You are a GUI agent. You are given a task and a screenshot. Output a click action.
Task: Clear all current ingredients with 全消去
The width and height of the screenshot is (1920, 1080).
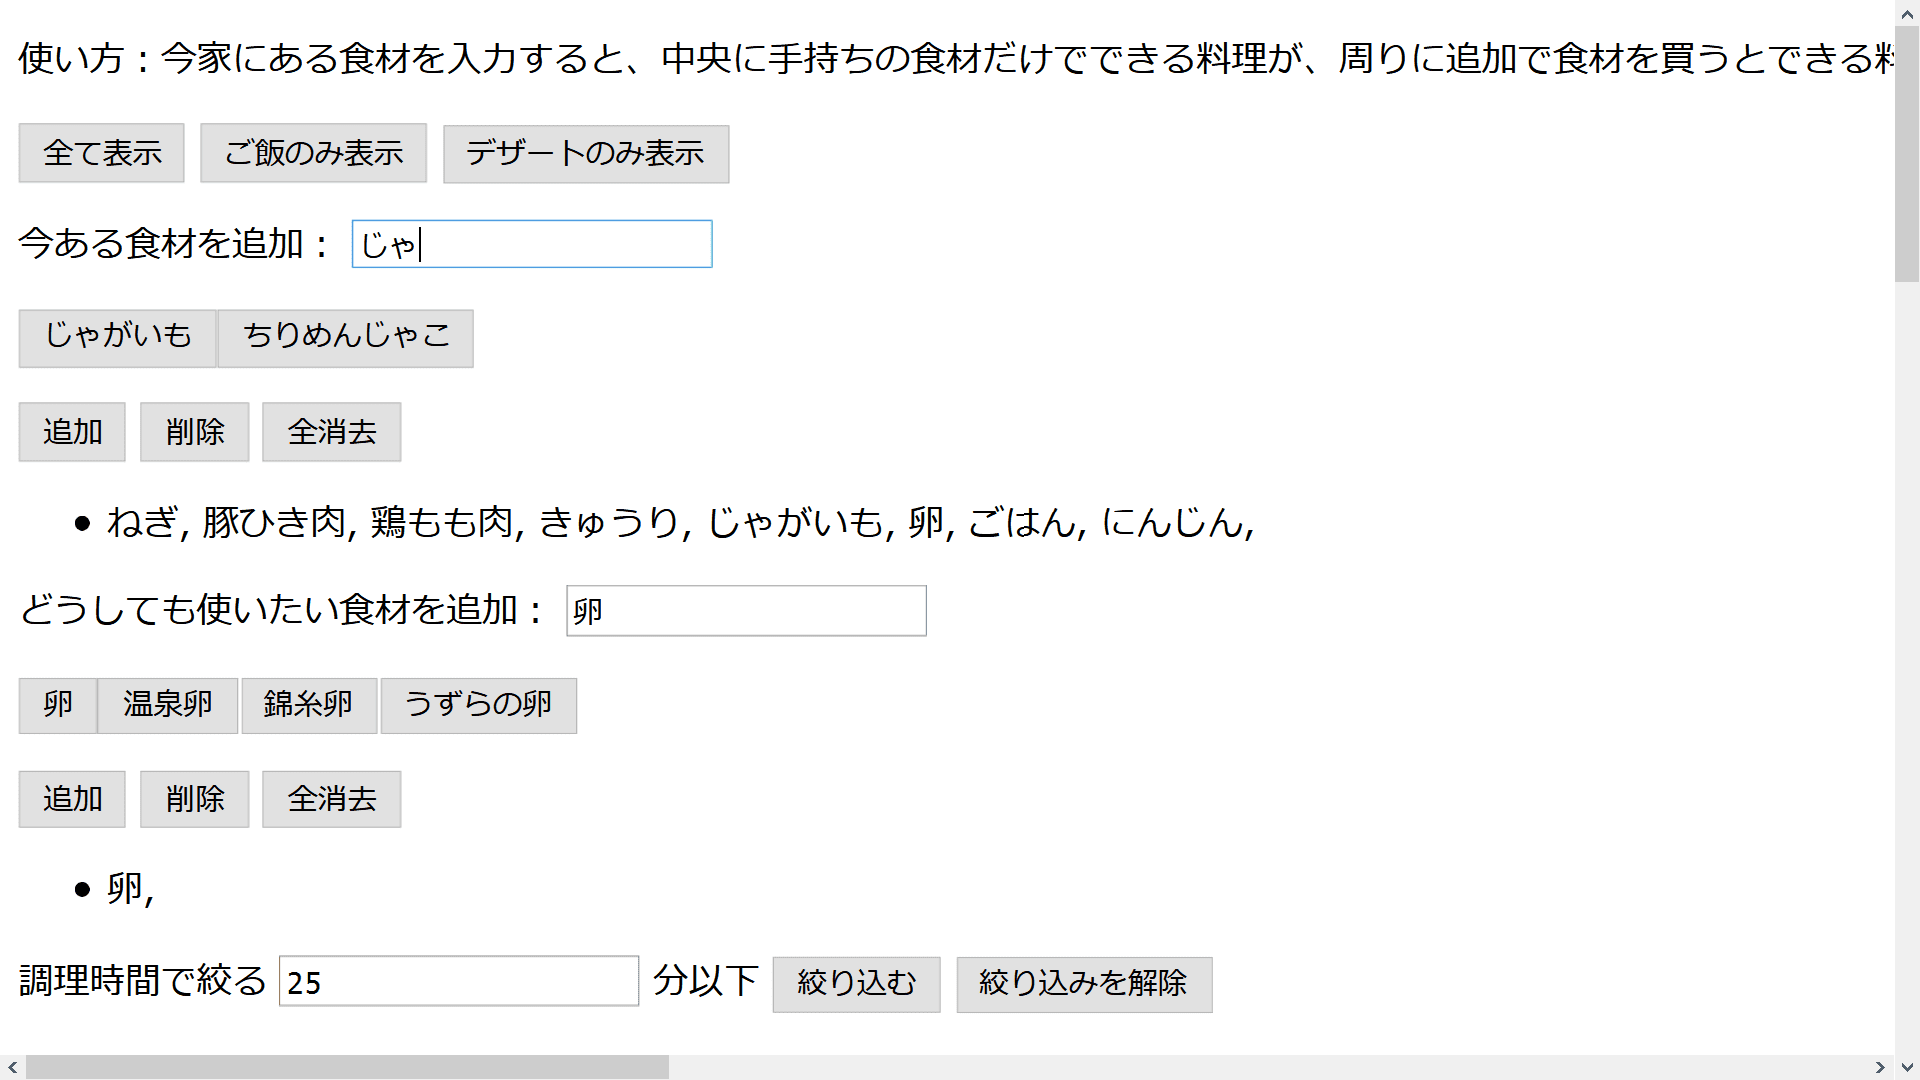(331, 432)
